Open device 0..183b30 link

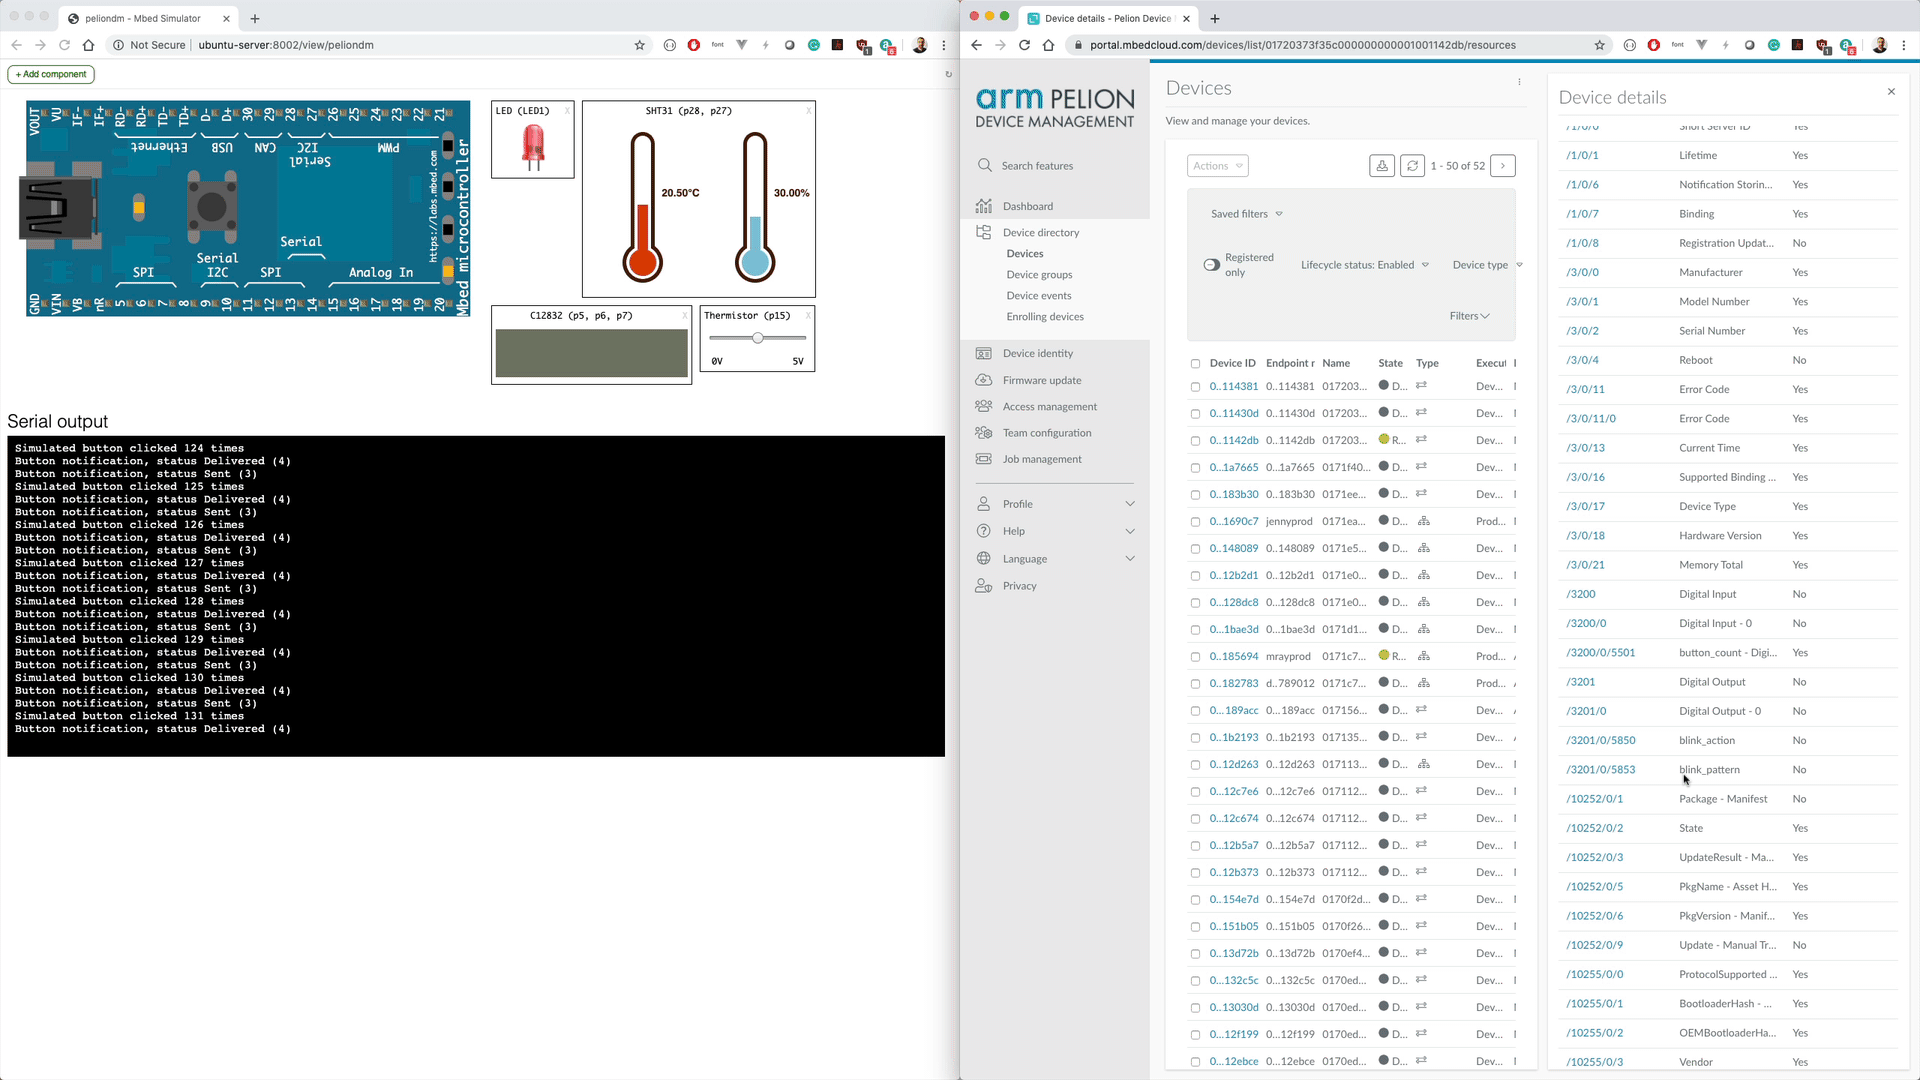(x=1233, y=495)
